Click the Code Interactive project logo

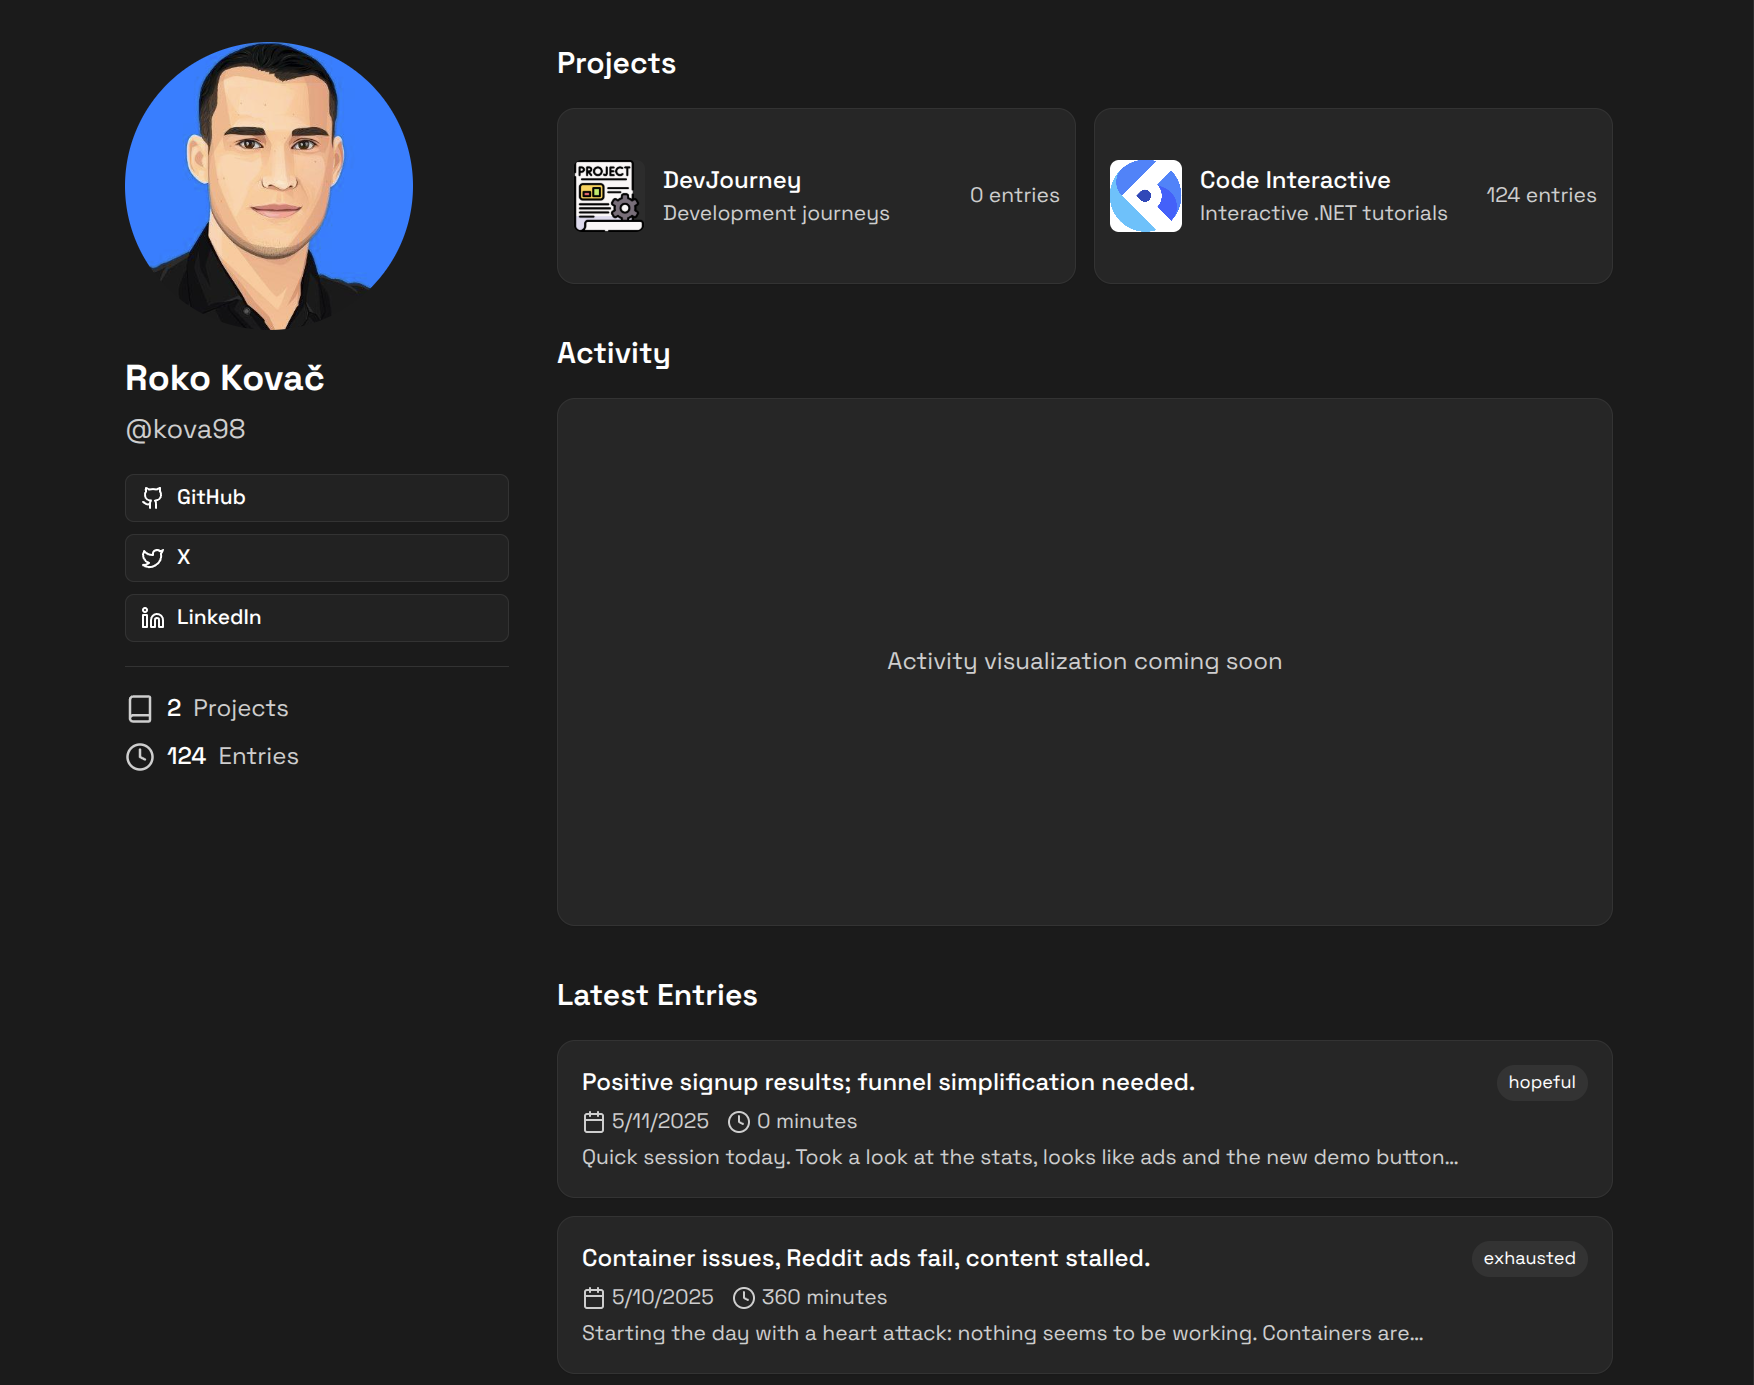click(1146, 196)
